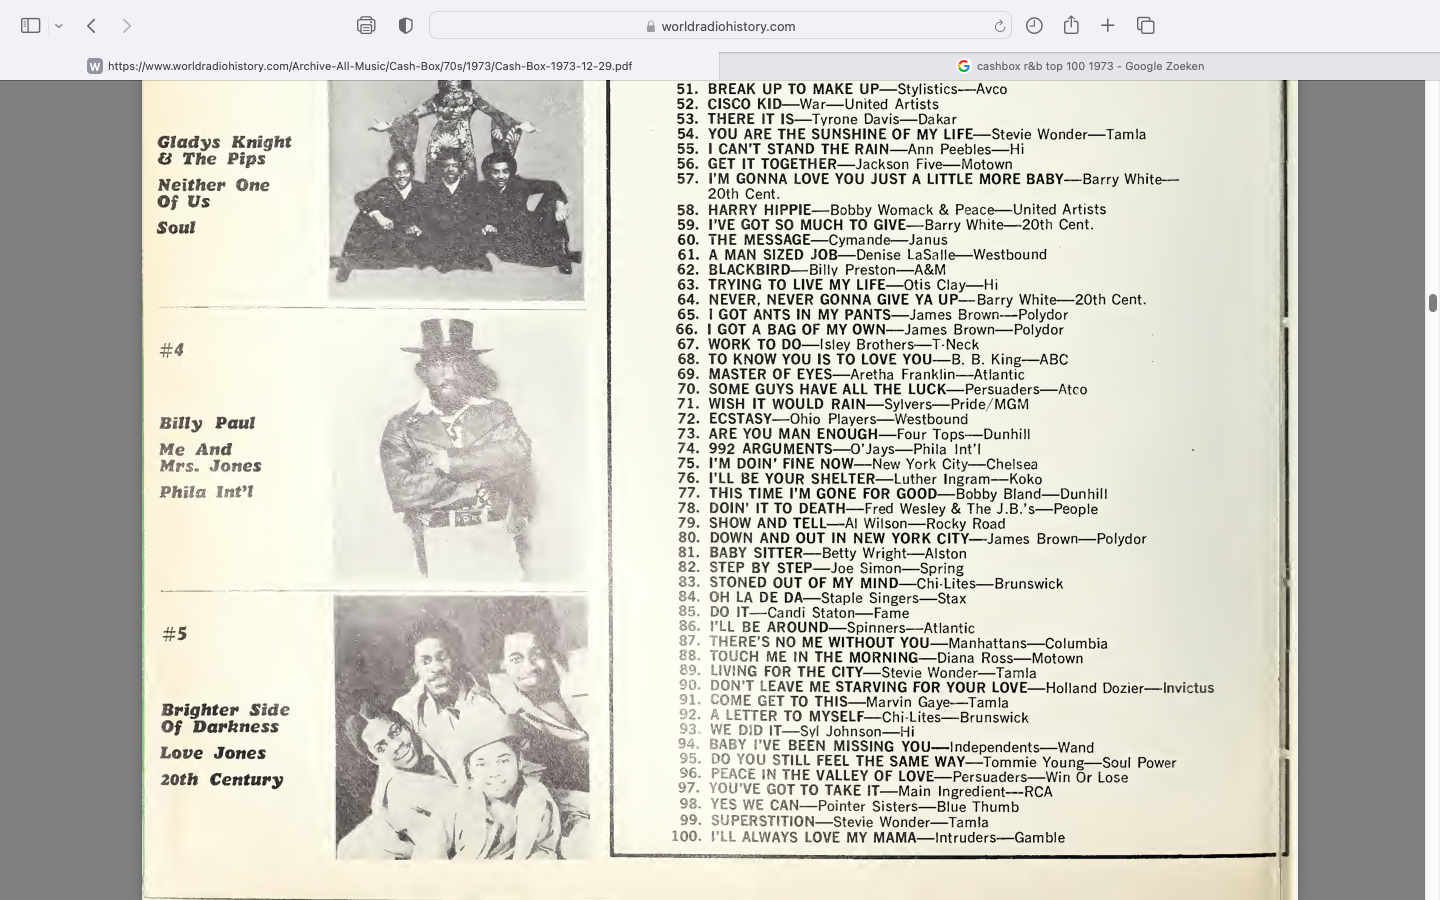Click entry 66 I Got A Bag Of My Own
This screenshot has height=900, width=1440.
(869, 330)
